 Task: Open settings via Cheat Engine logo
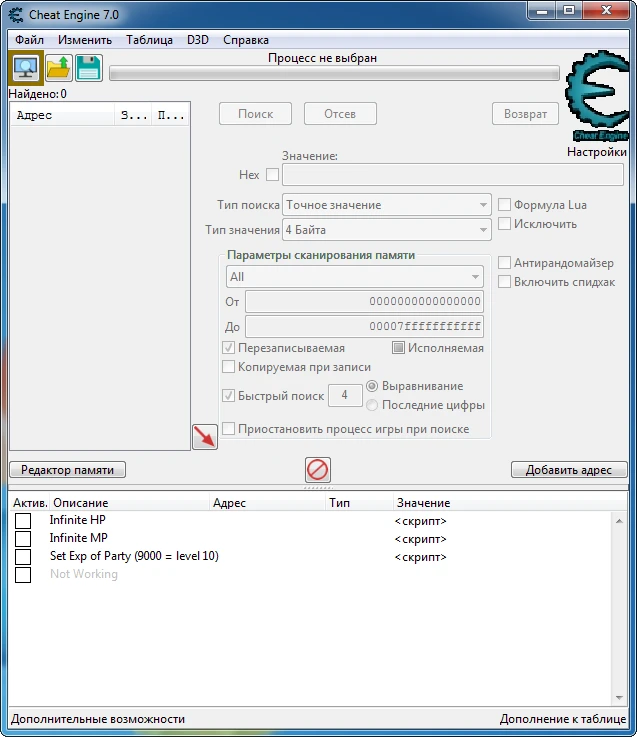coord(598,96)
